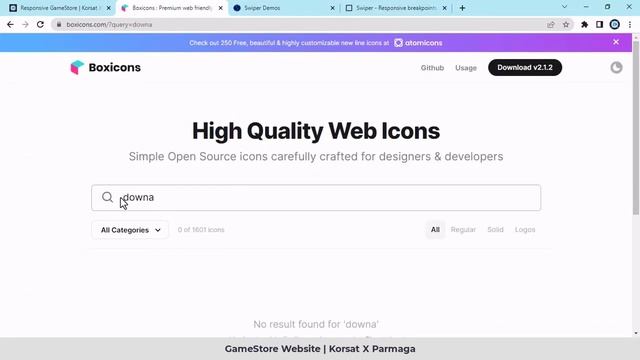
Task: Click the '0 of 1601 icons' count
Action: click(x=201, y=230)
